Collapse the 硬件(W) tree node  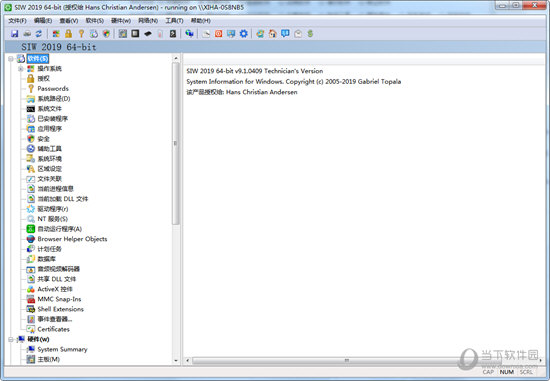tap(11, 339)
